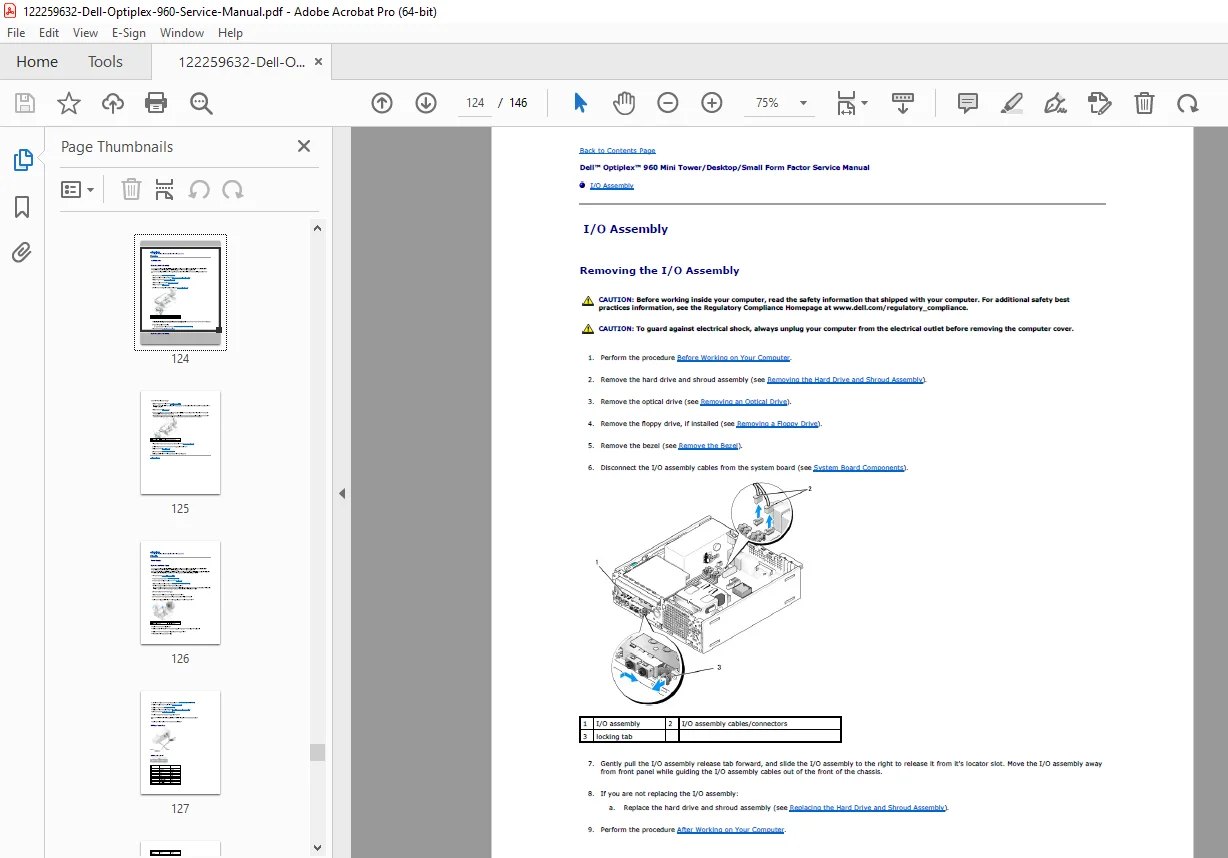Screen dimensions: 1228x858
Task: Rotate the page with the clockwise arrow icon
Action: point(1187,103)
